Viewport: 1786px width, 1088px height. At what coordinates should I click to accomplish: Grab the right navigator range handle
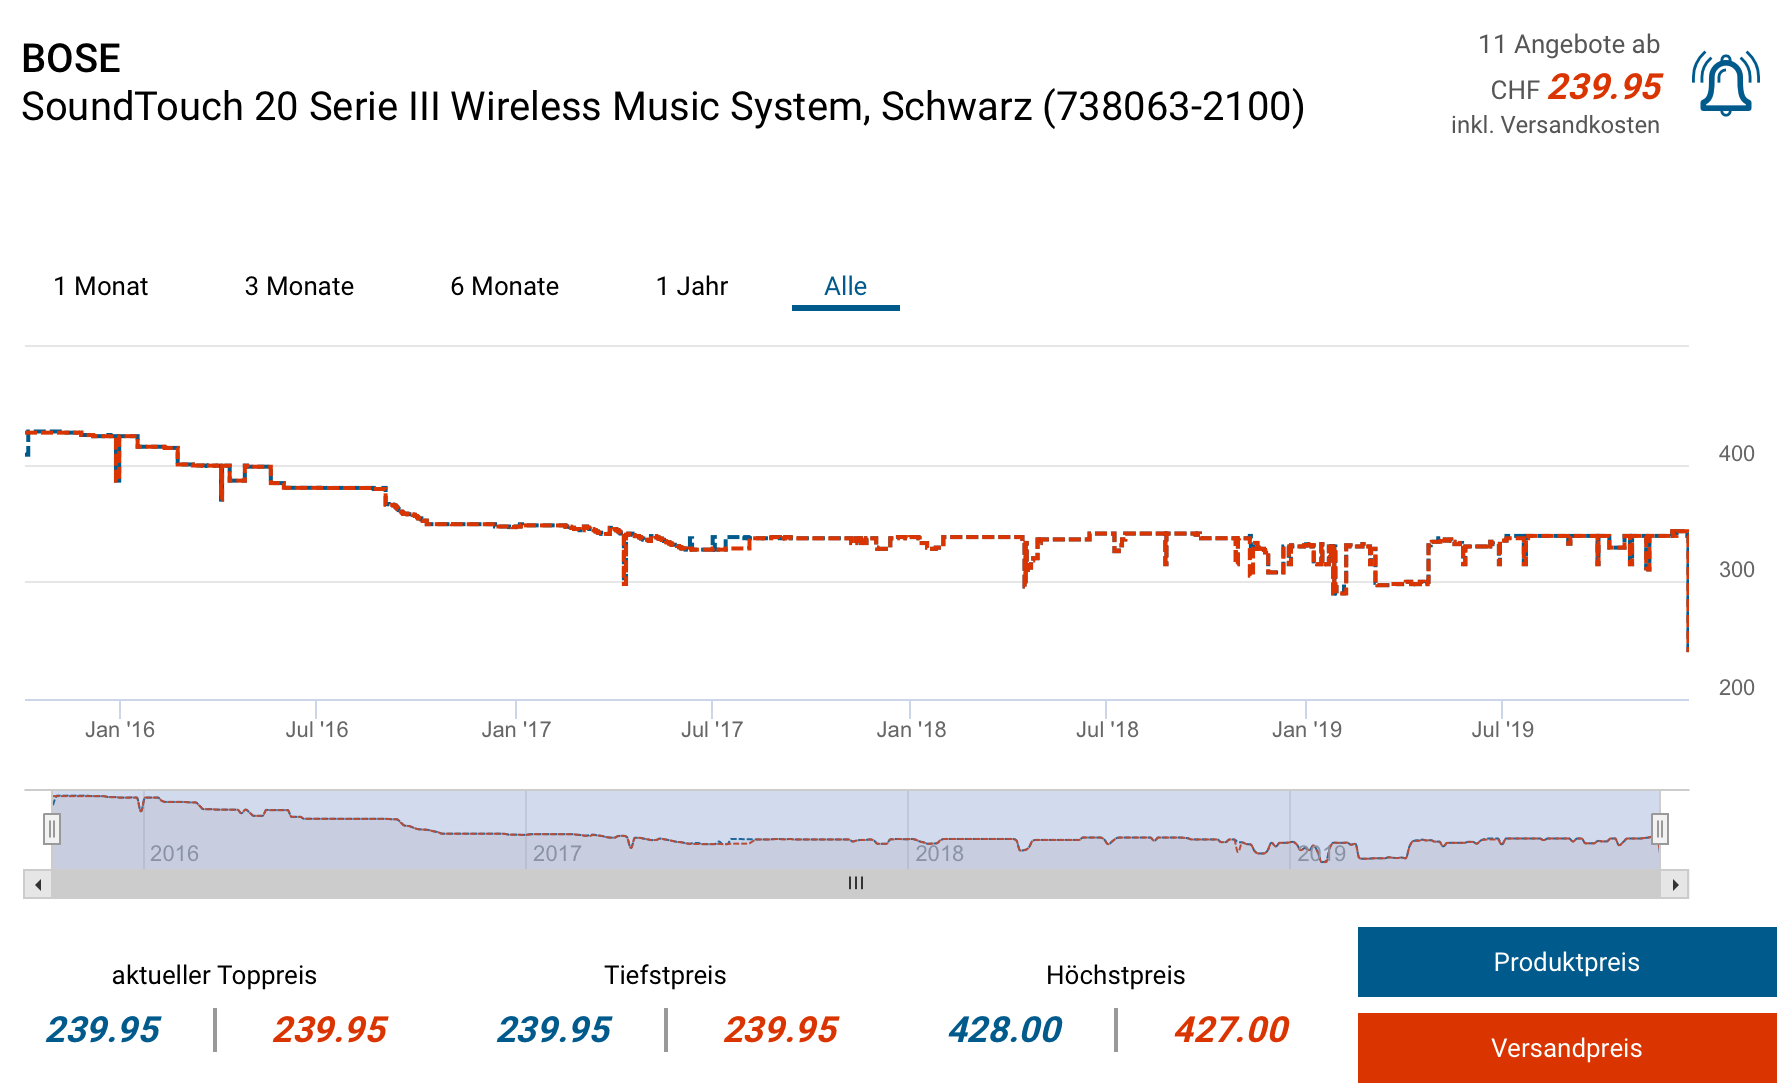point(1660,829)
